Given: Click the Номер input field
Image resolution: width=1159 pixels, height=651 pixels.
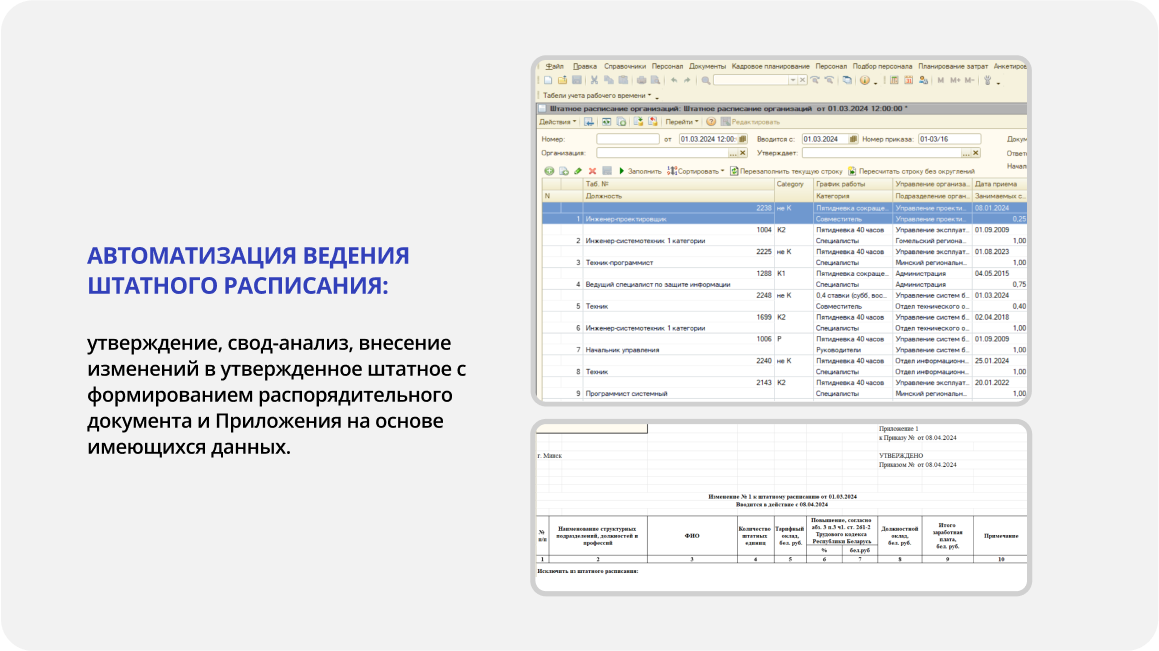Looking at the screenshot, I should (x=628, y=139).
